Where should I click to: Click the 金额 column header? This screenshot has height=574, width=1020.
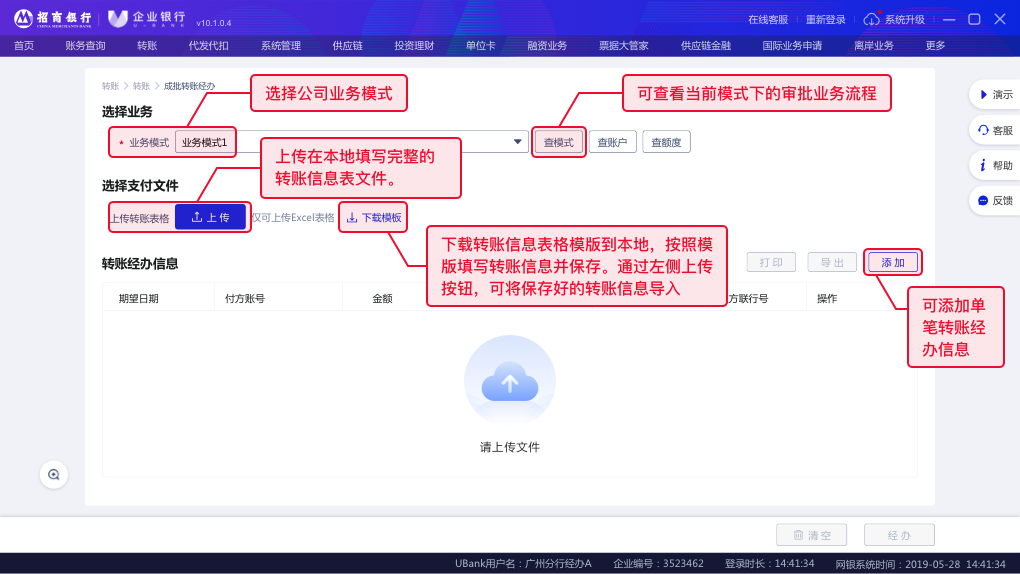pyautogui.click(x=382, y=298)
